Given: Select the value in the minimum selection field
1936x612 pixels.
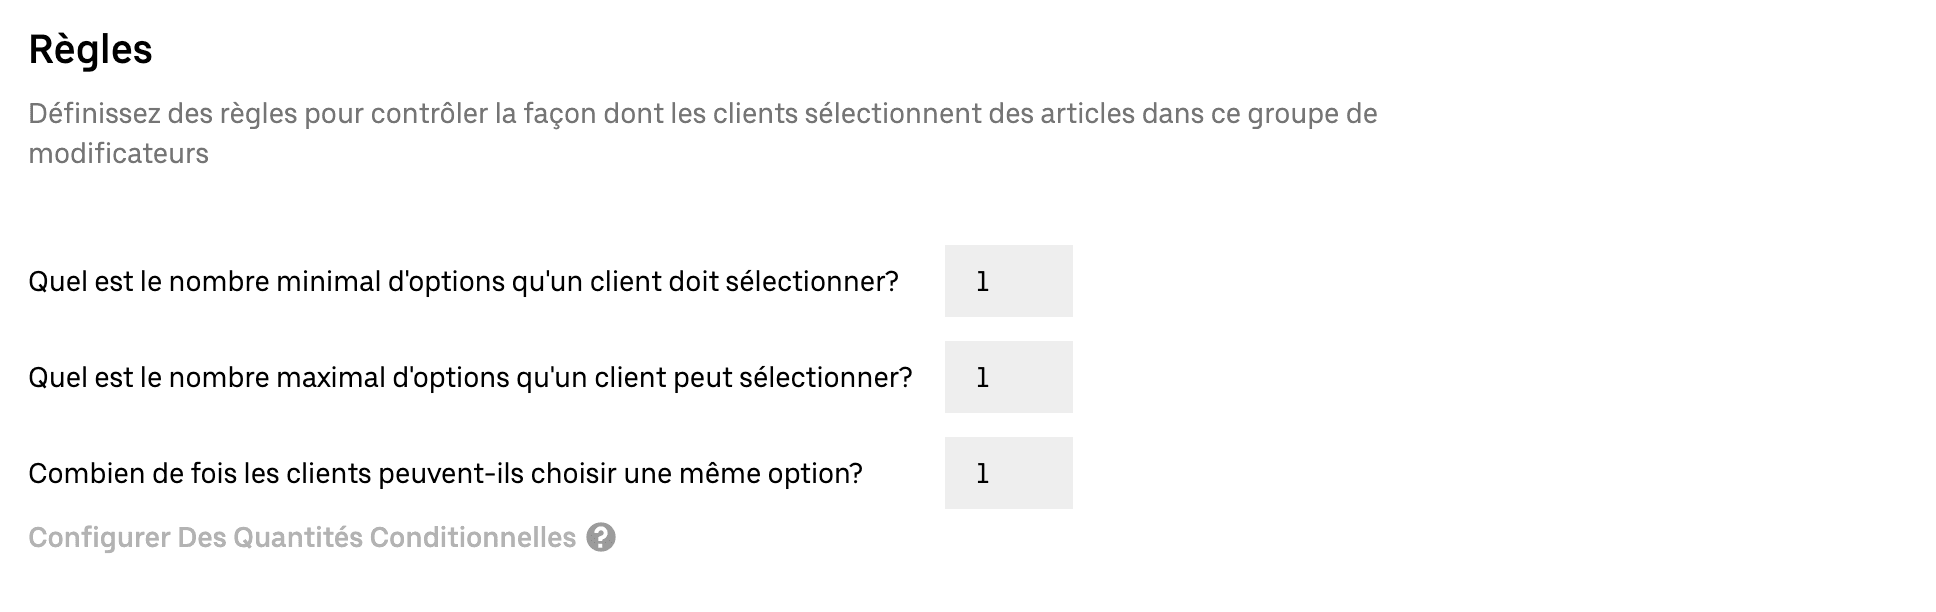Looking at the screenshot, I should click(x=1008, y=282).
